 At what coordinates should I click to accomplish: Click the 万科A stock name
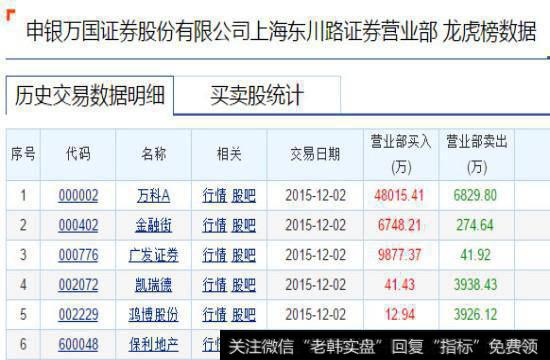154,195
